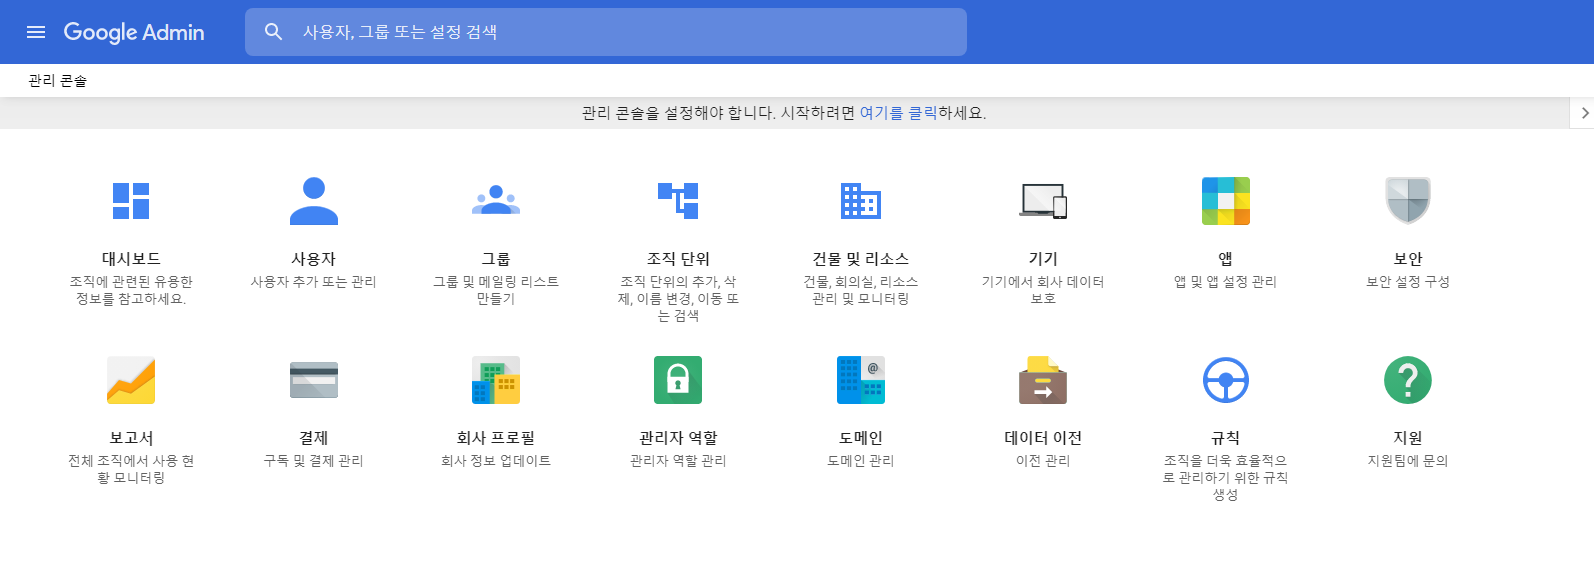
Task: Click the 도메인 title text
Action: pyautogui.click(x=861, y=438)
